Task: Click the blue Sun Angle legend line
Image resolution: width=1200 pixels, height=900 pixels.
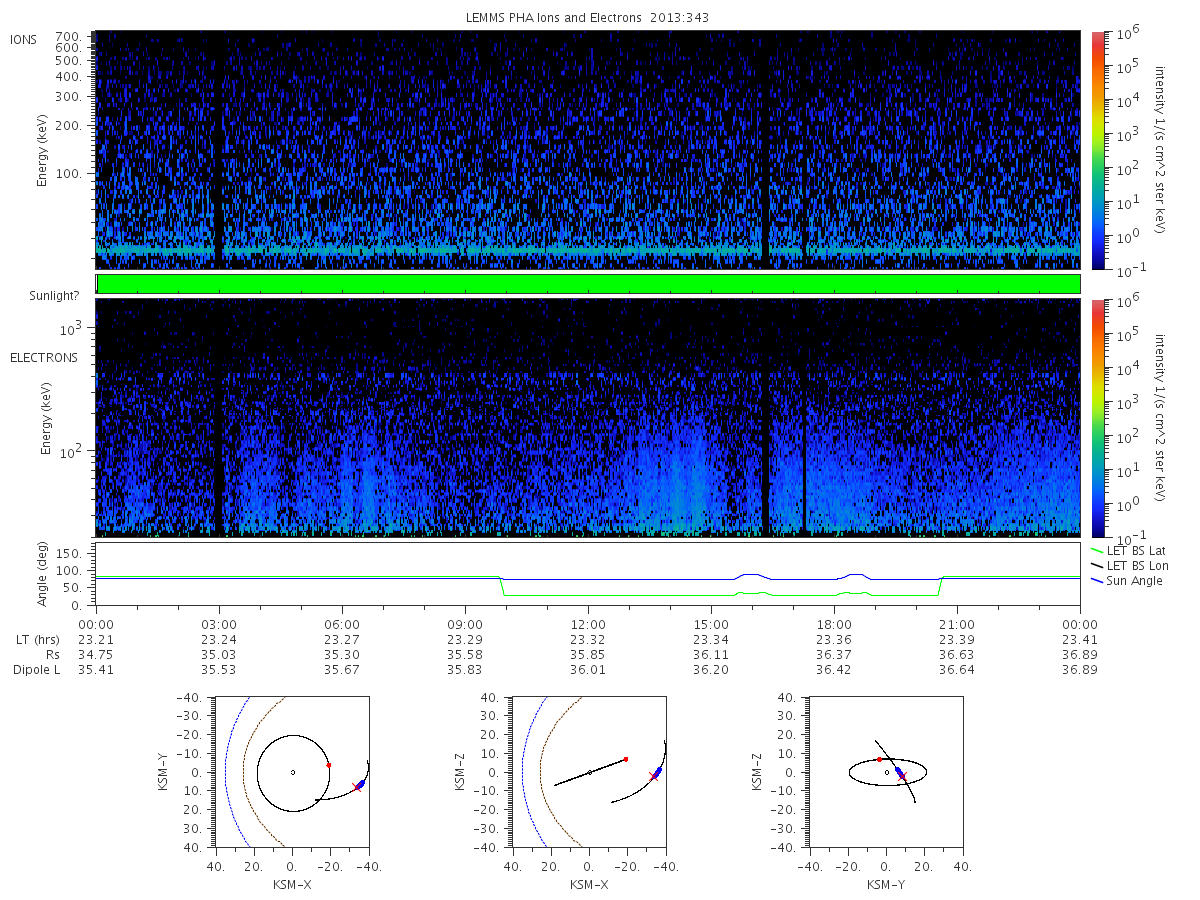Action: (x=1097, y=581)
